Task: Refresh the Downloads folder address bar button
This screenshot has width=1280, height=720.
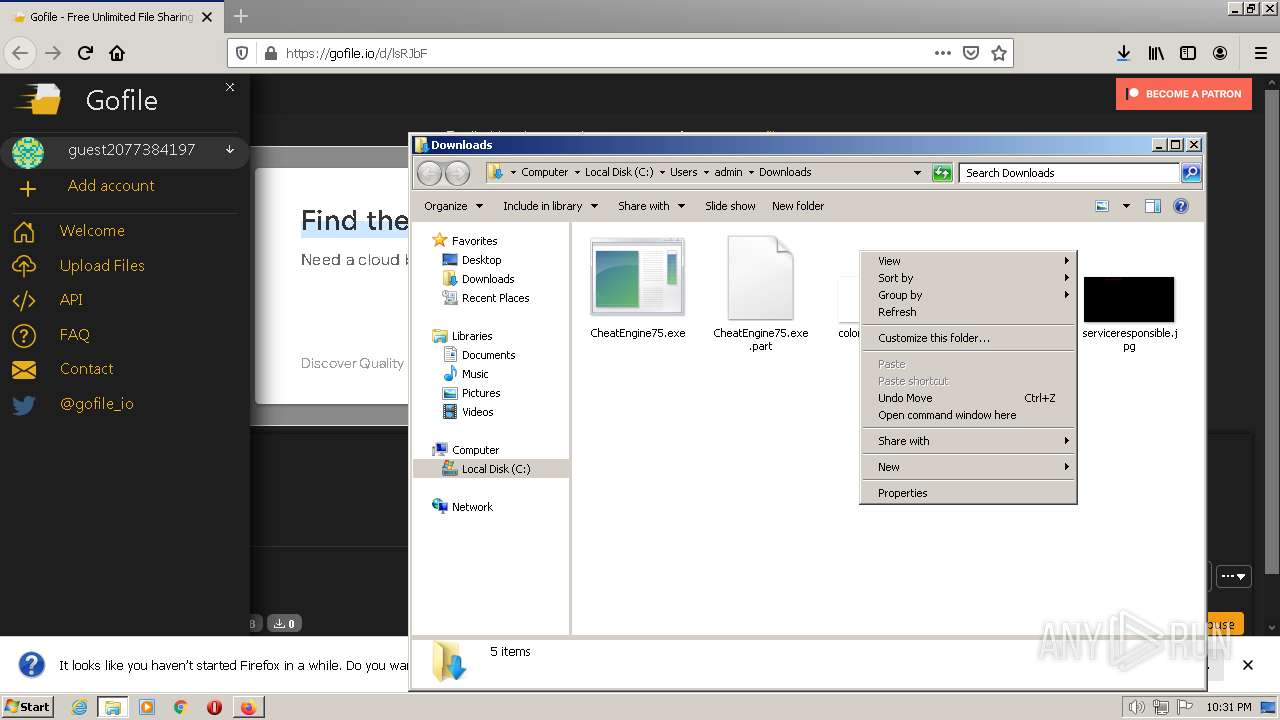Action: (942, 173)
